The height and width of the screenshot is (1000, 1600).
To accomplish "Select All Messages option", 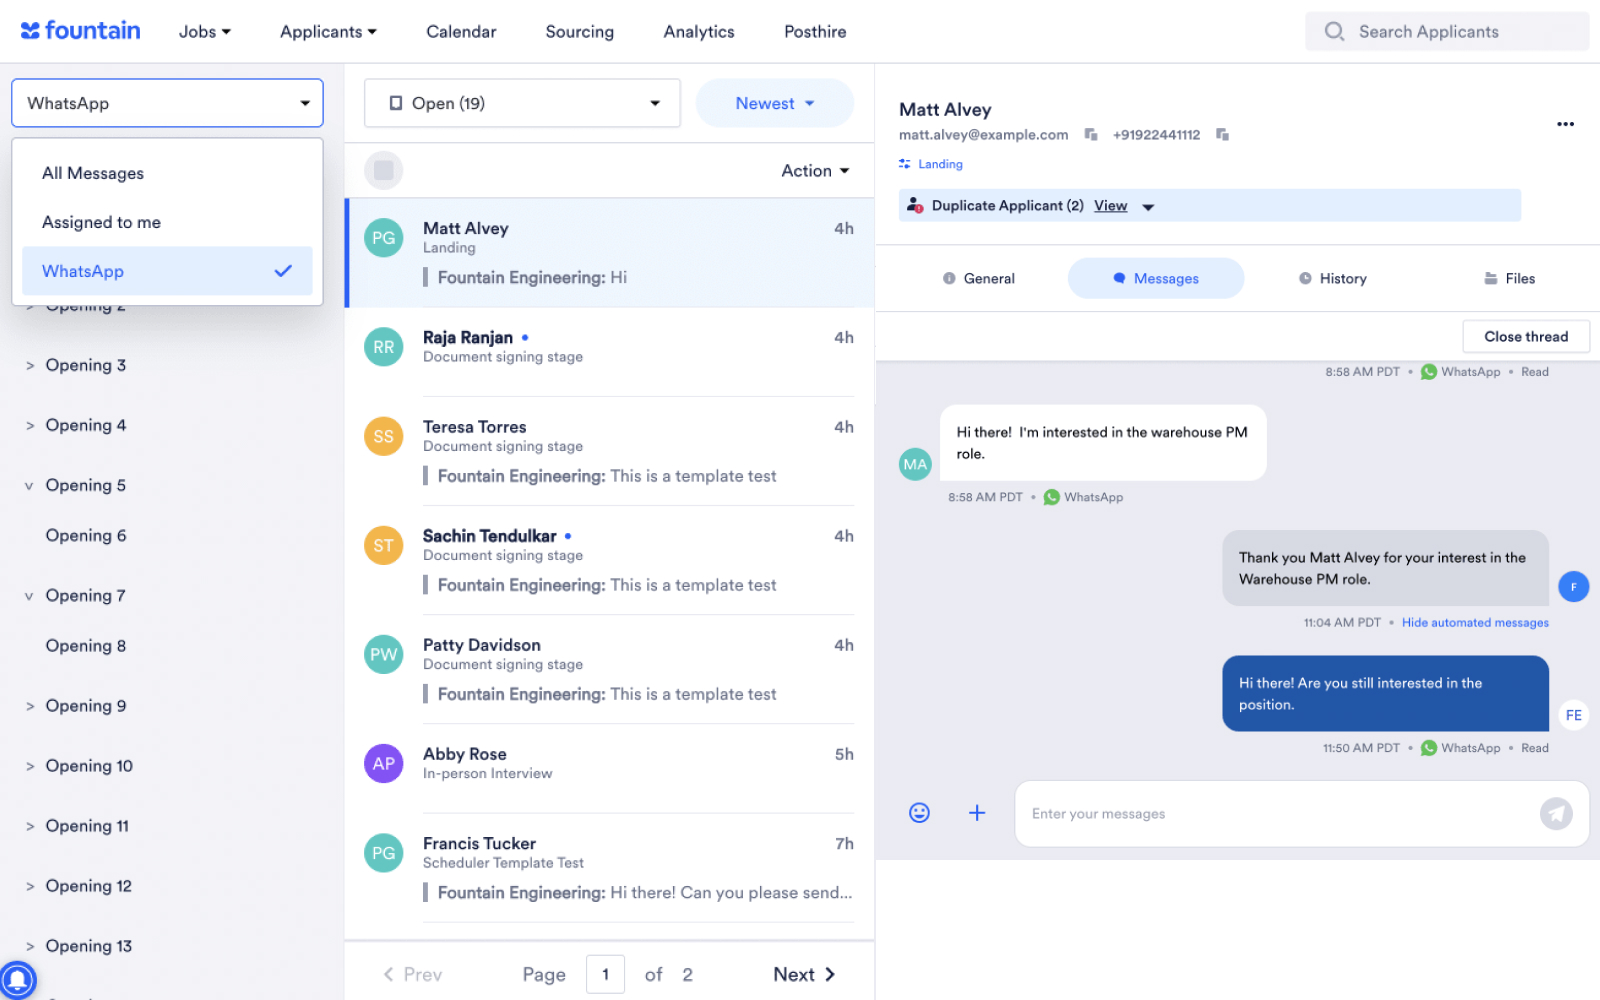I will coord(167,173).
